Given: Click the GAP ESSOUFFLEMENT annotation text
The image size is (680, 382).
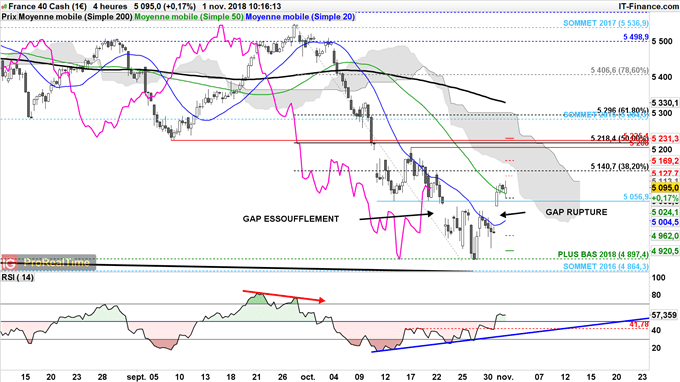Looking at the screenshot, I should tap(291, 219).
